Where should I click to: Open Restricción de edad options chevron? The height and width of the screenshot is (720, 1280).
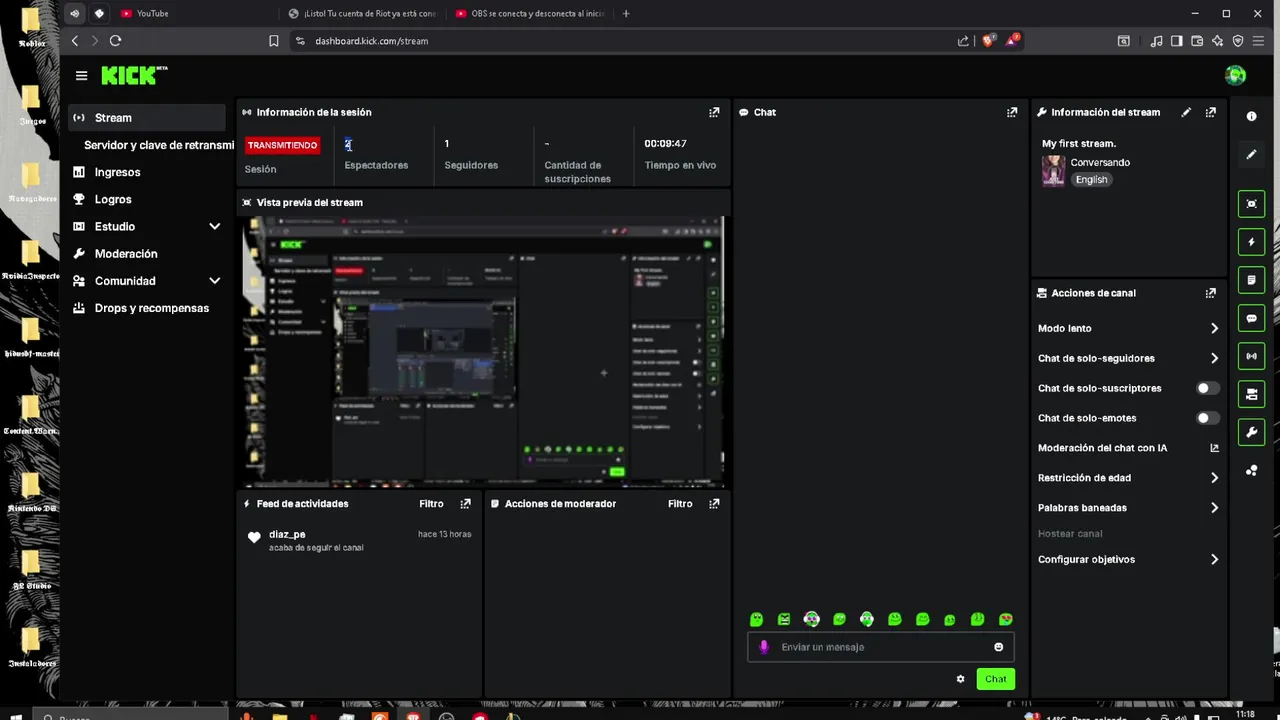click(1214, 478)
